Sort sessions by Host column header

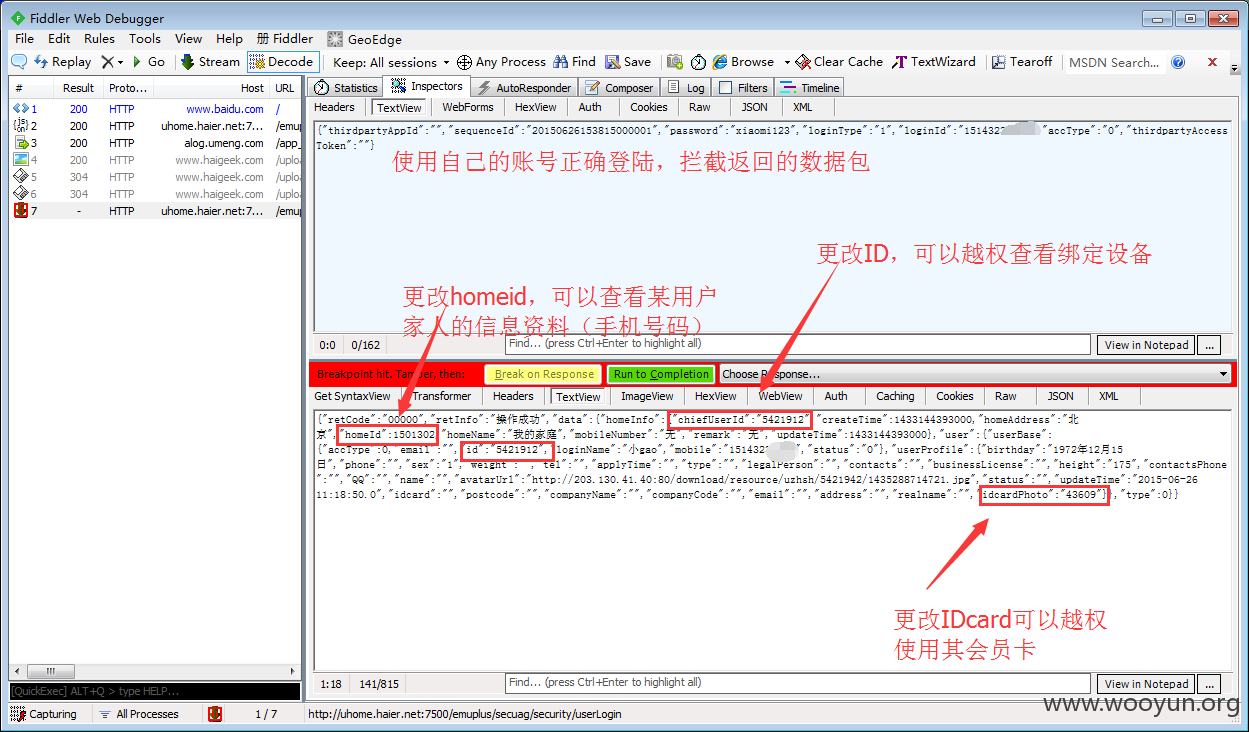212,88
